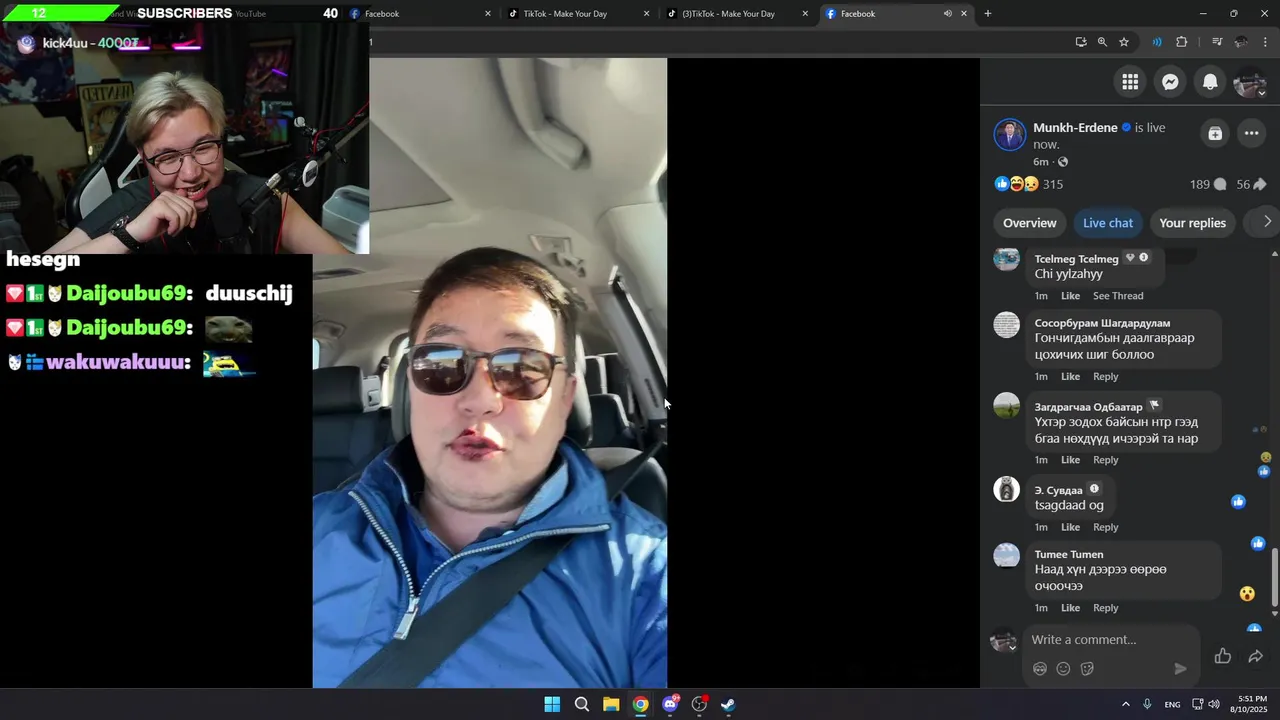1280x720 pixels.
Task: Switch to TikTok - Make Your Day tab
Action: click(580, 14)
